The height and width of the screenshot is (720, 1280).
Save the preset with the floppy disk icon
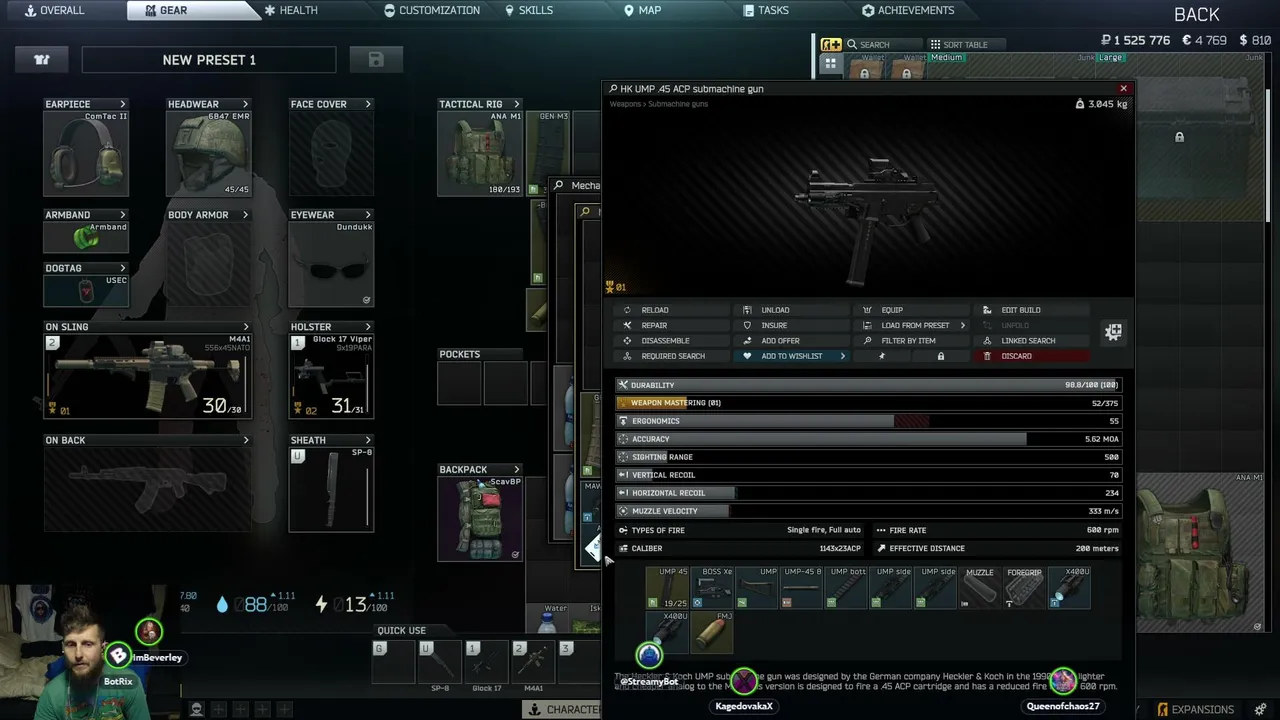[x=376, y=60]
